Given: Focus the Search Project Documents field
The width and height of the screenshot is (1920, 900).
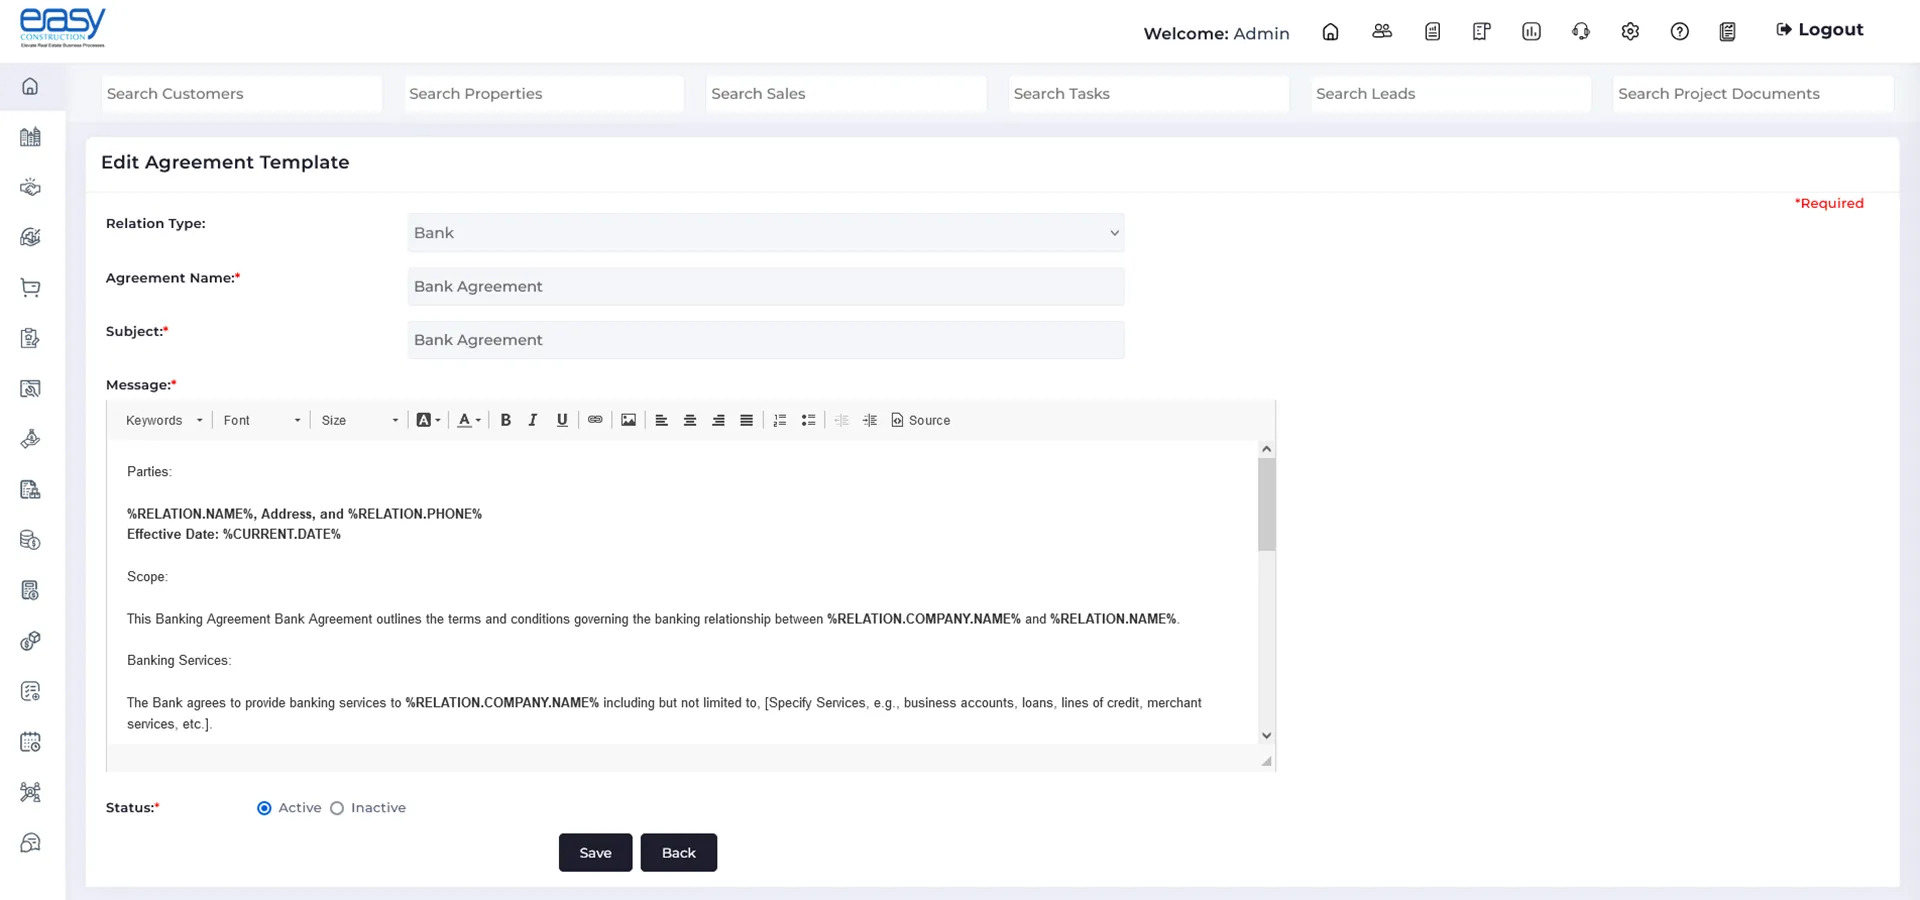Looking at the screenshot, I should click(x=1753, y=93).
